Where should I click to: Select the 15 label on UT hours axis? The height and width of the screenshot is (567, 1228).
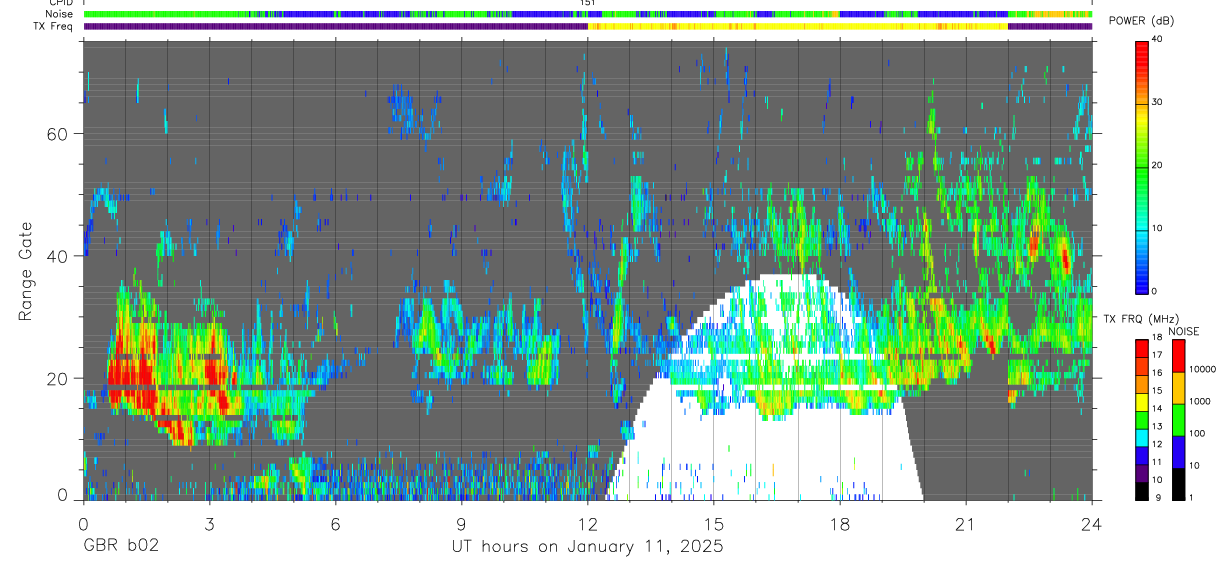(x=713, y=524)
